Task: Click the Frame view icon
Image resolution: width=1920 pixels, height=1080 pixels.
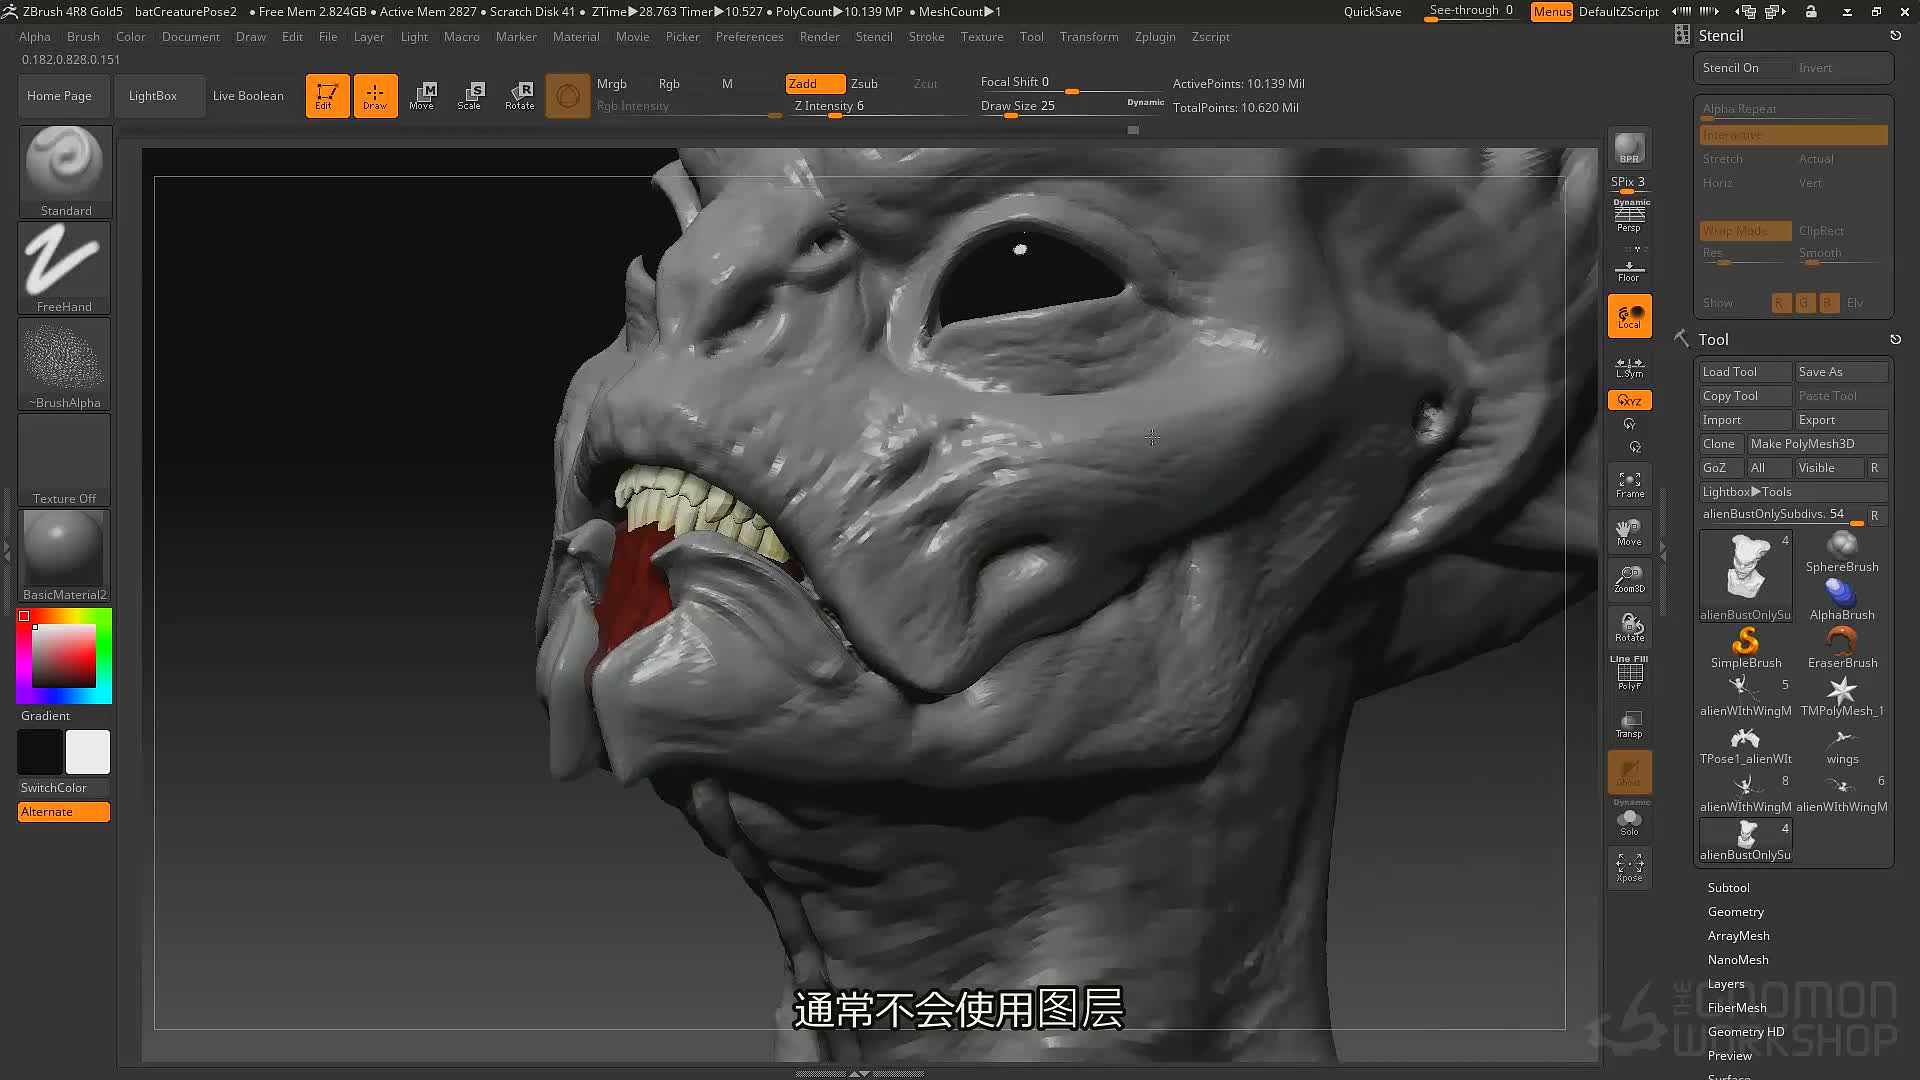Action: pyautogui.click(x=1629, y=485)
